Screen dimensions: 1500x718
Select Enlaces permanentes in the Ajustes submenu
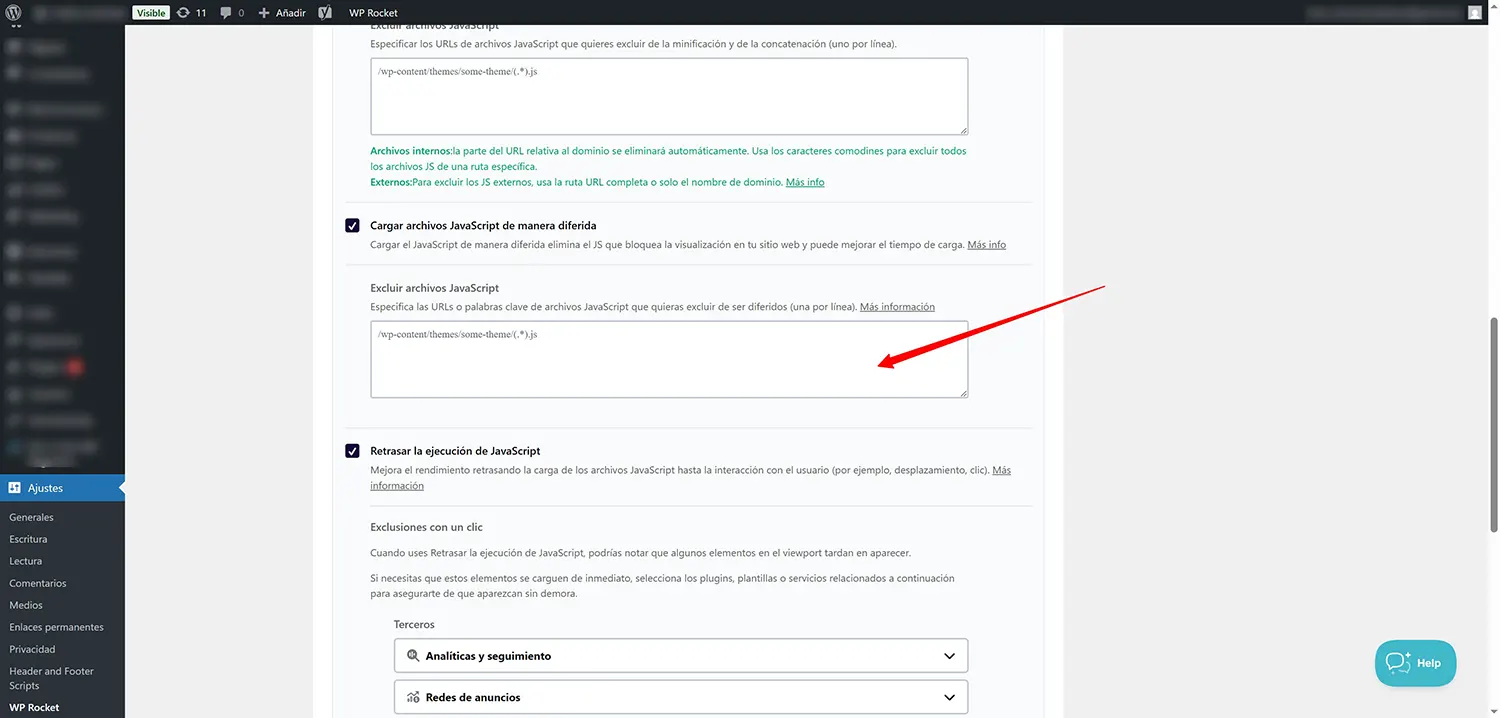pyautogui.click(x=59, y=626)
